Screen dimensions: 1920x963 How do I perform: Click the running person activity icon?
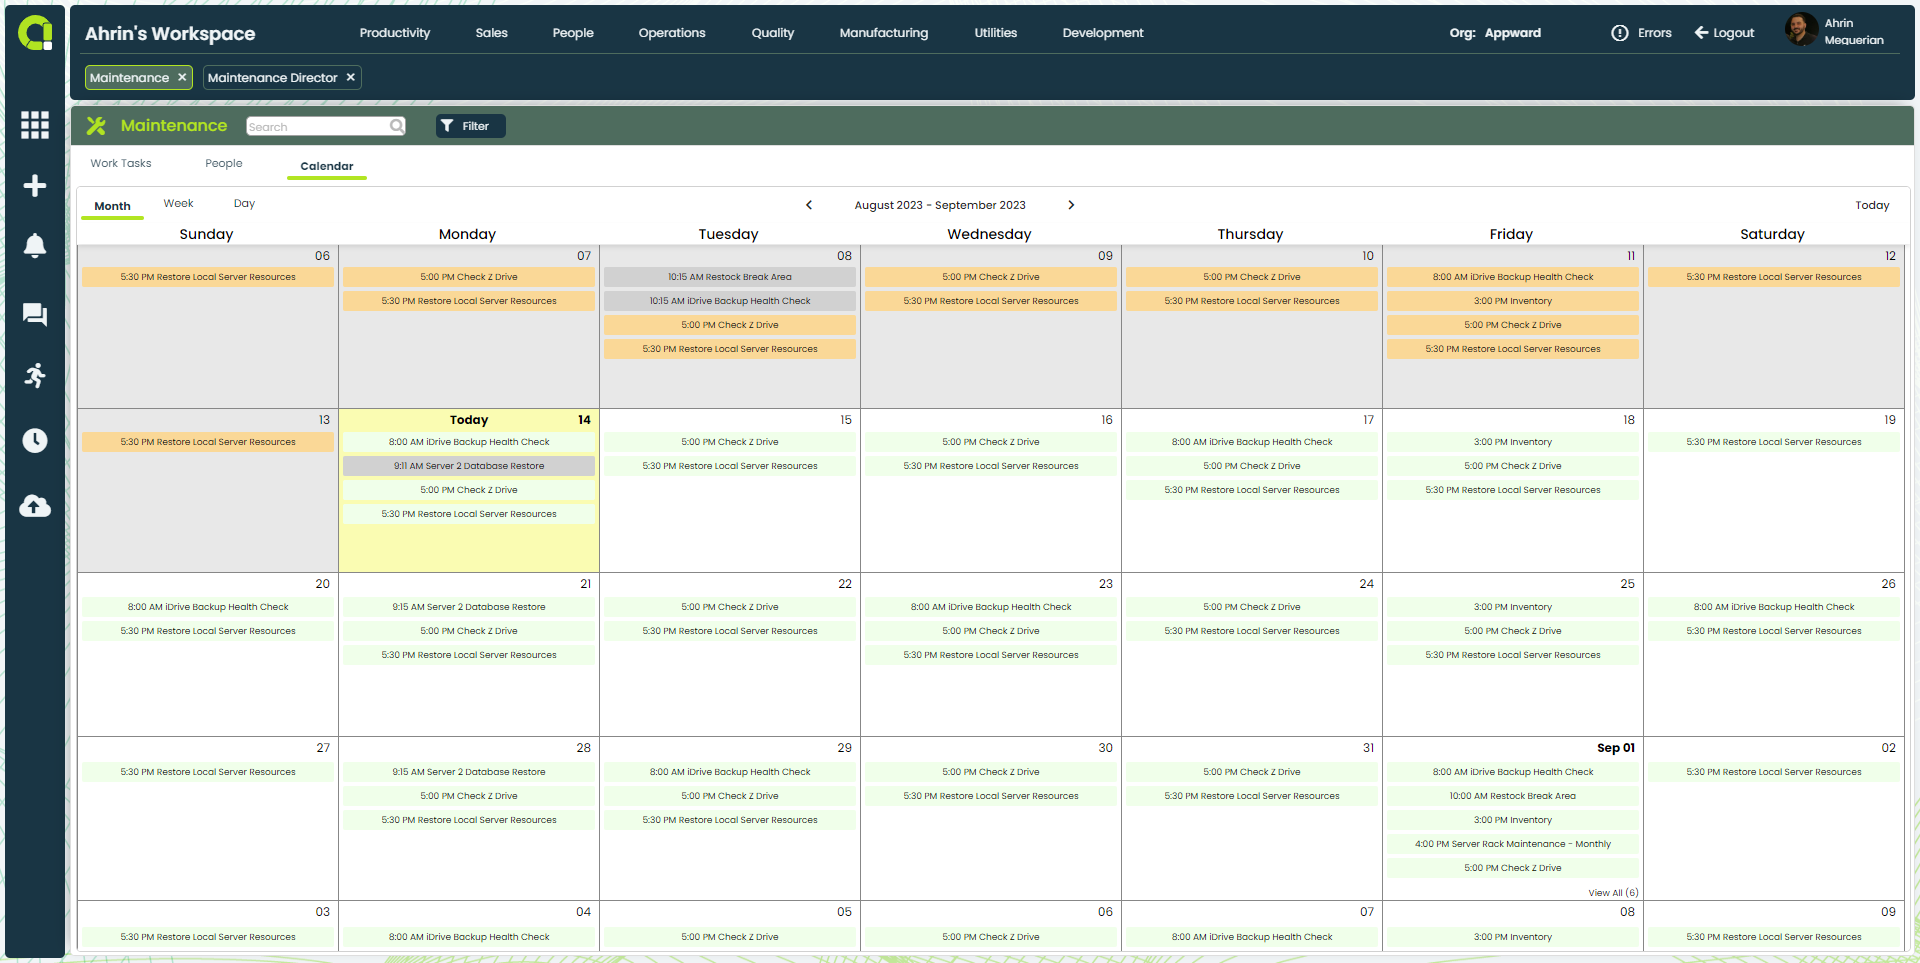point(35,376)
